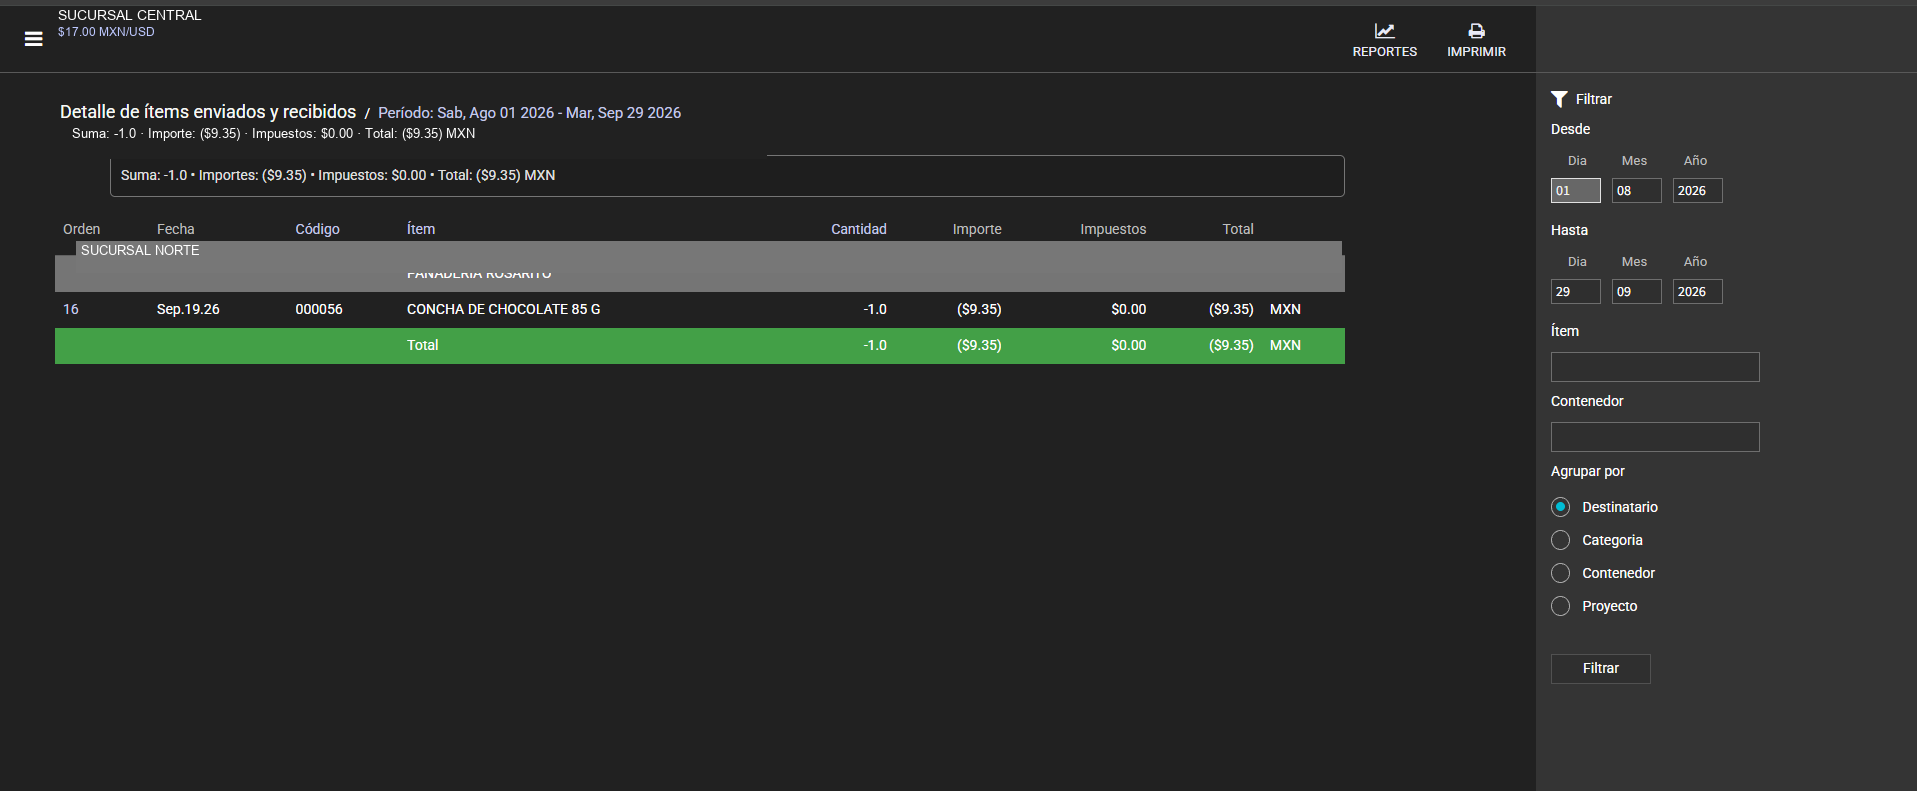Screen dimensions: 1917x791
Task: Focus the Hasta Año field
Action: (1697, 292)
